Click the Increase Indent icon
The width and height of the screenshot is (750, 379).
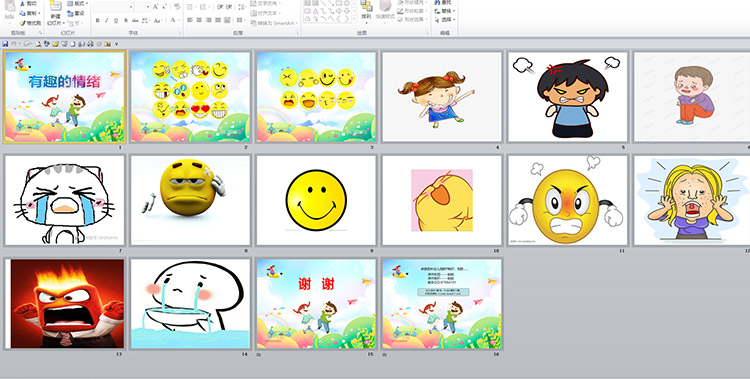(229, 7)
